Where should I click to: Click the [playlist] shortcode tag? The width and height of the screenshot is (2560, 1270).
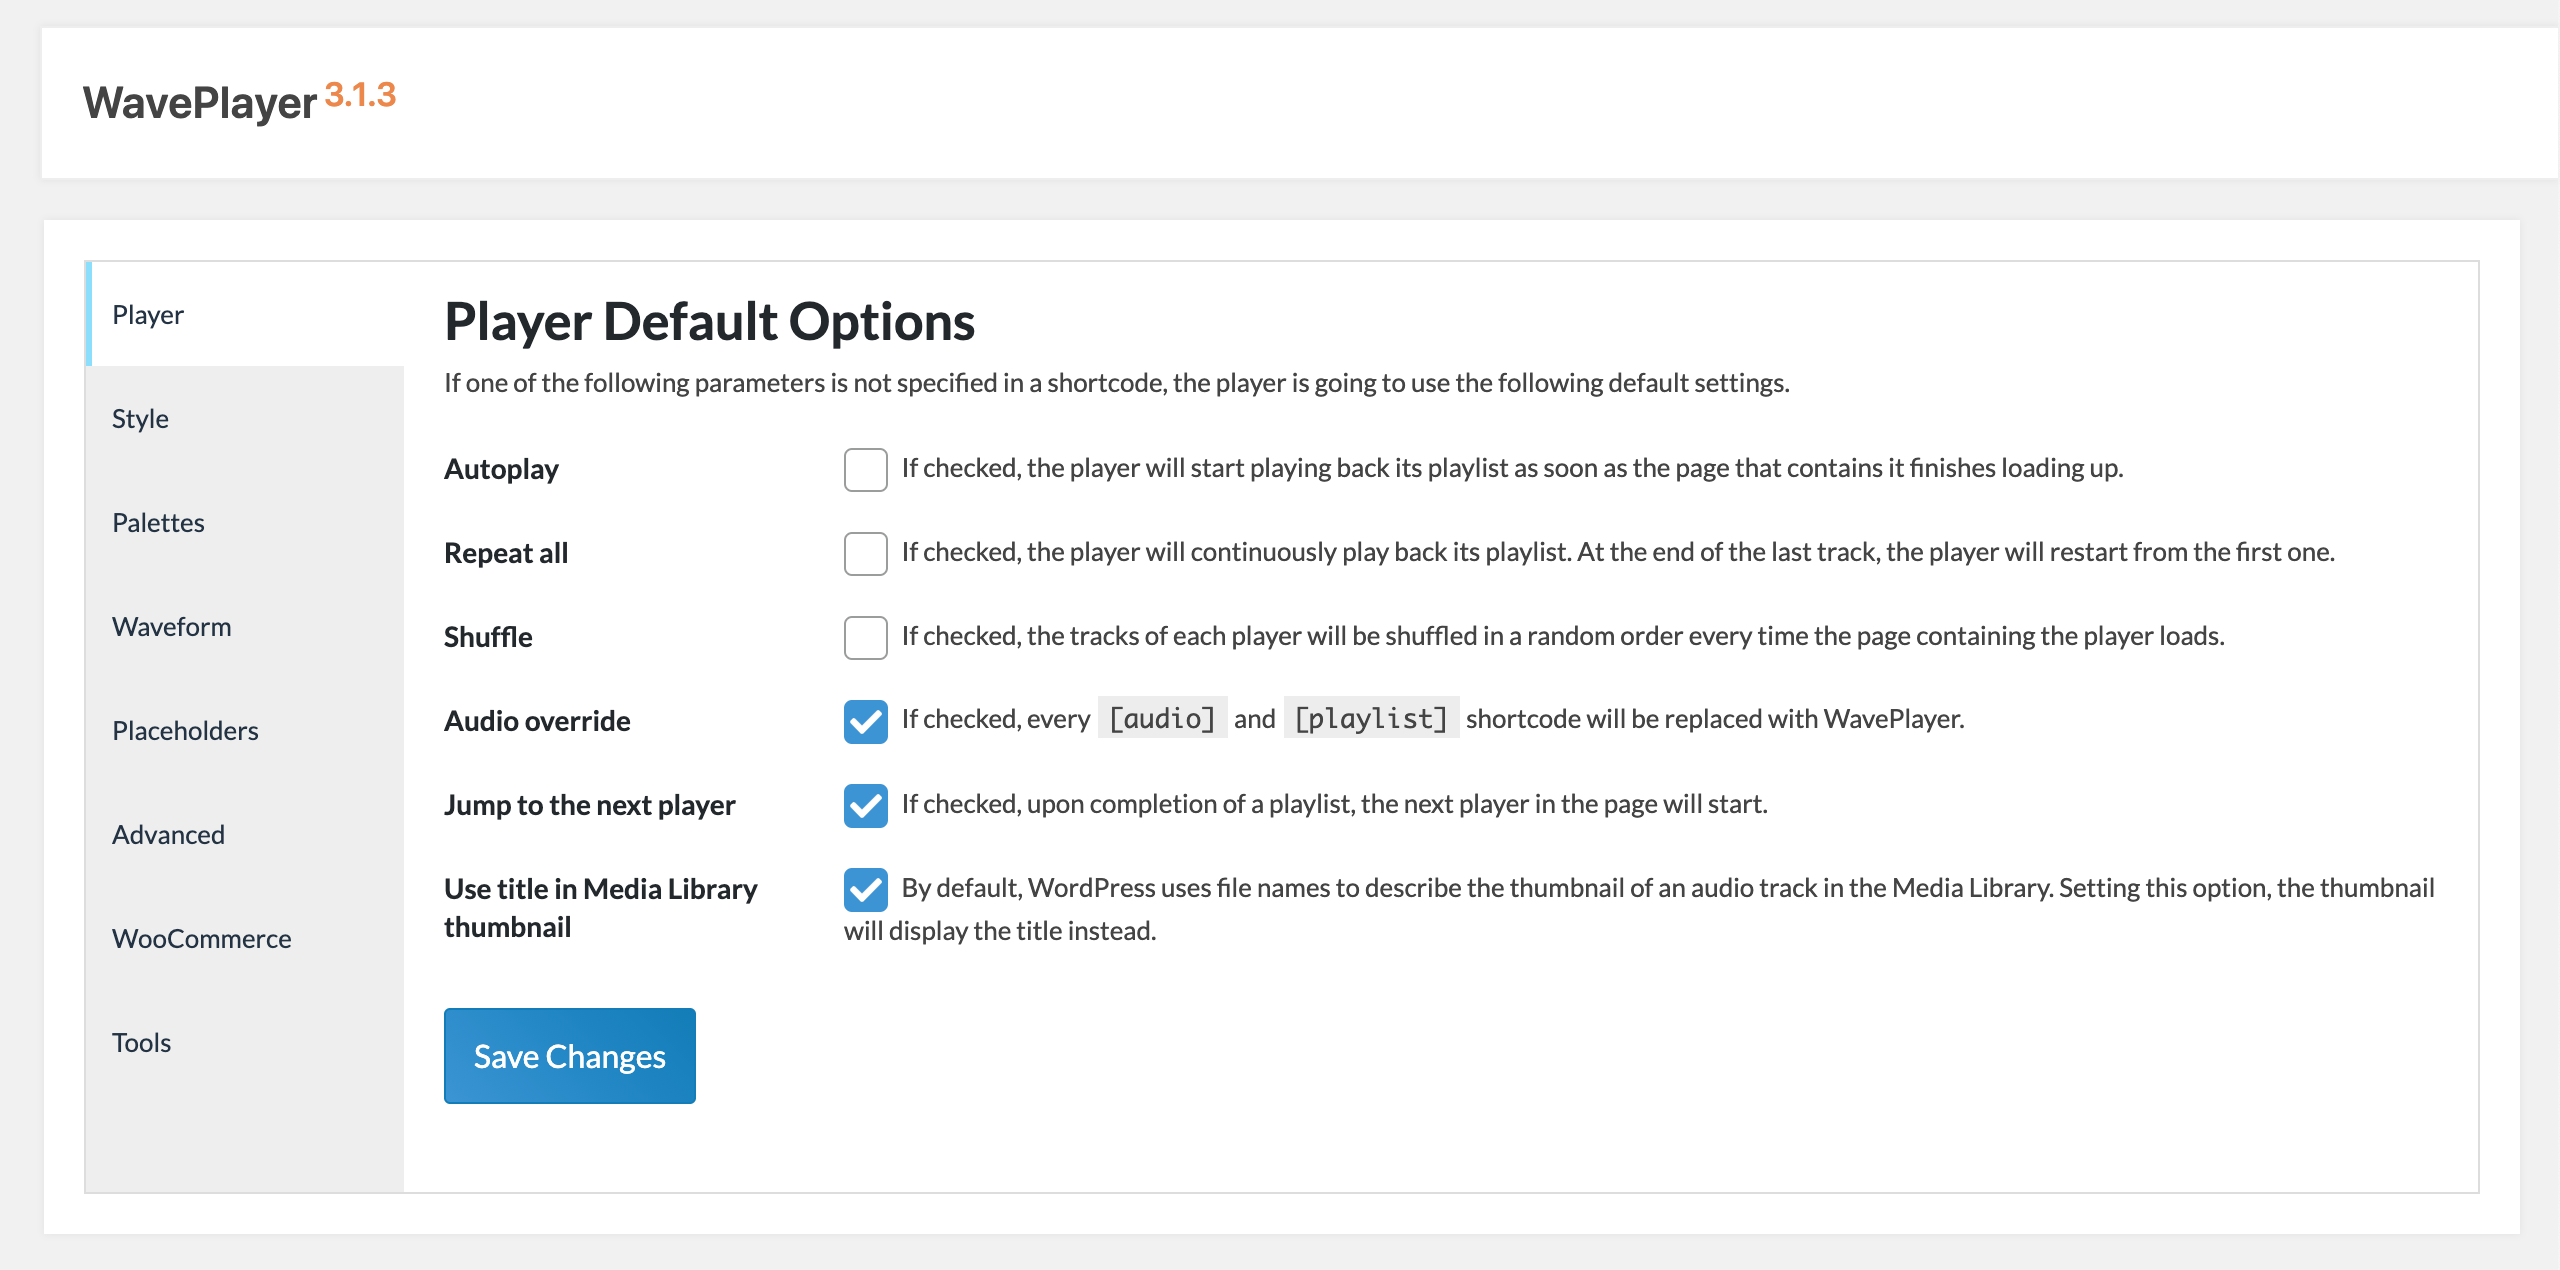[1371, 718]
